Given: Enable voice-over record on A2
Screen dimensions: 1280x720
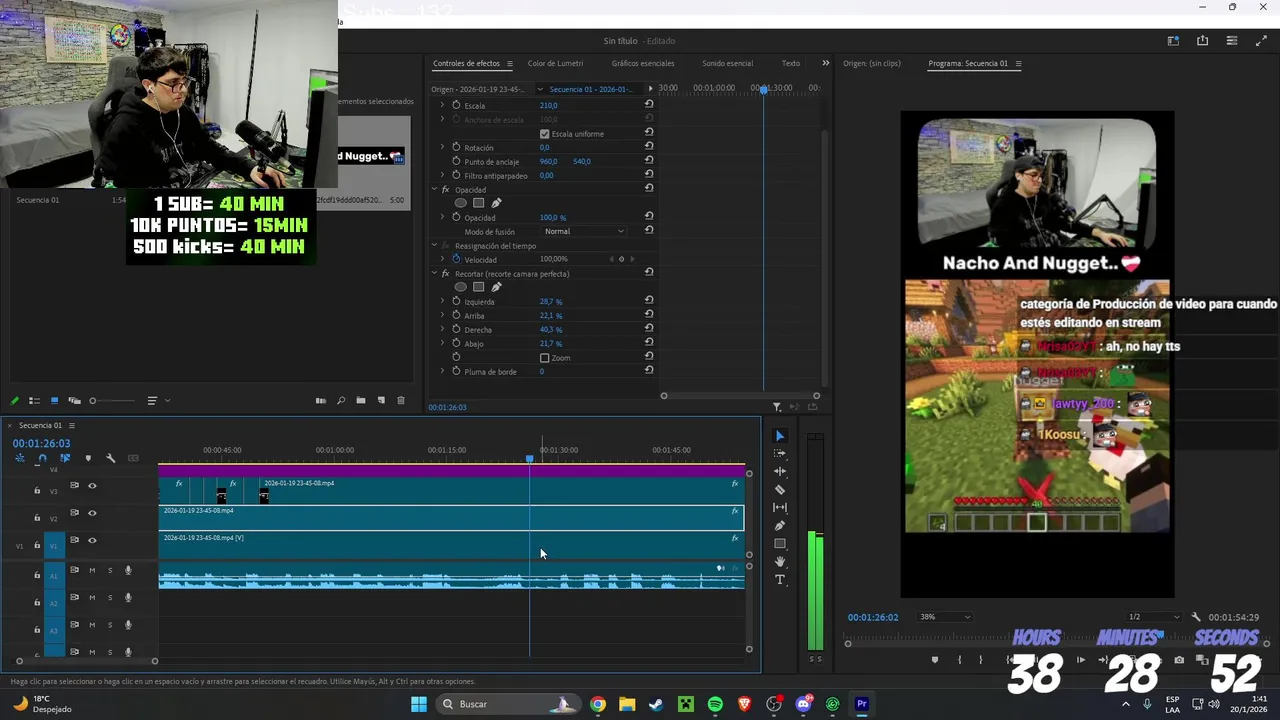Looking at the screenshot, I should pos(128,598).
